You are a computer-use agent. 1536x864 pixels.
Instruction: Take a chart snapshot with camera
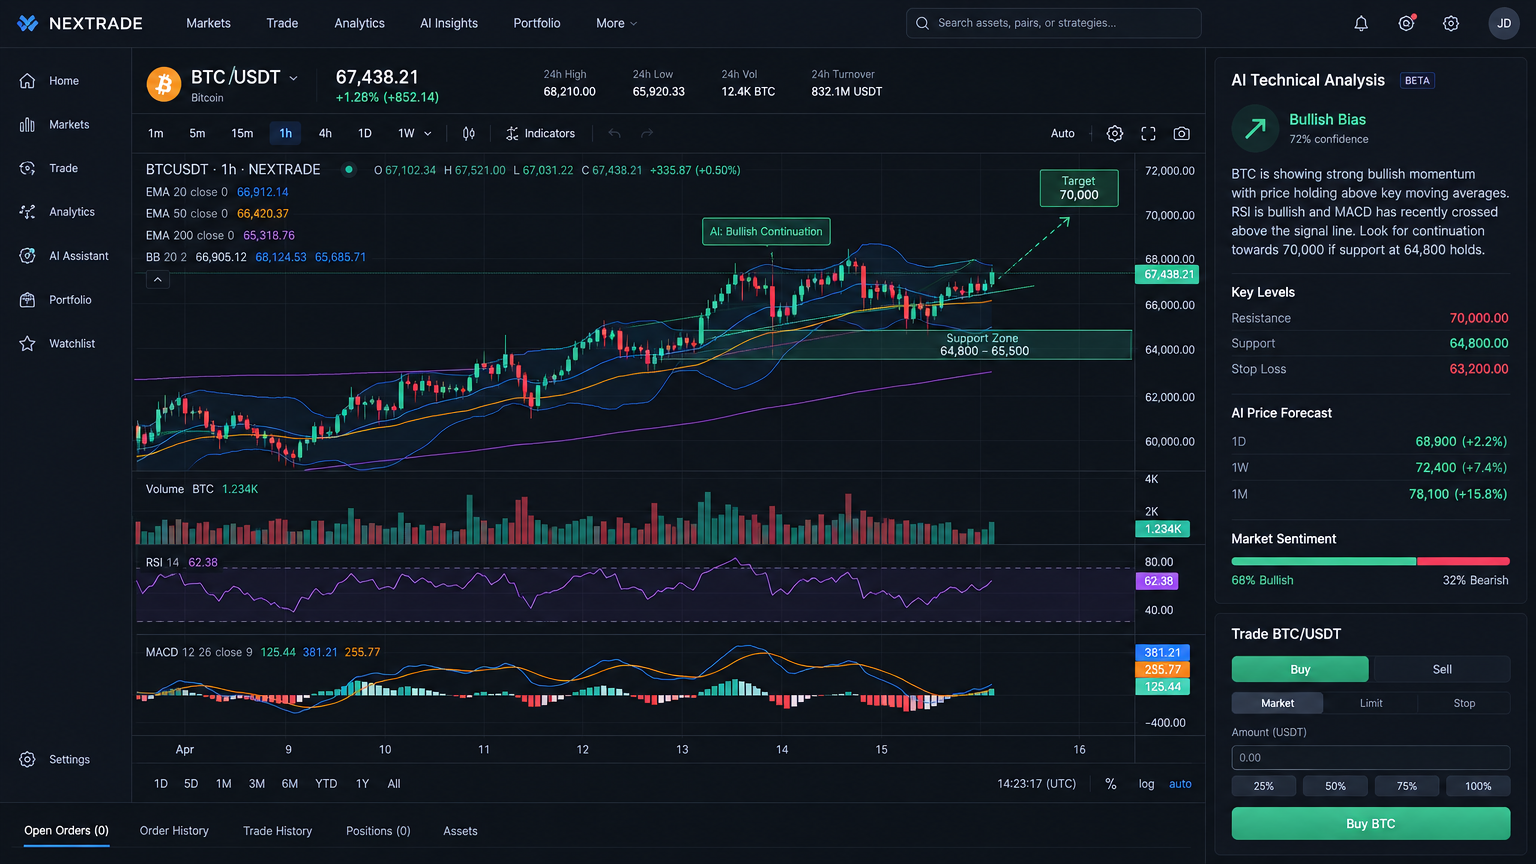point(1181,133)
